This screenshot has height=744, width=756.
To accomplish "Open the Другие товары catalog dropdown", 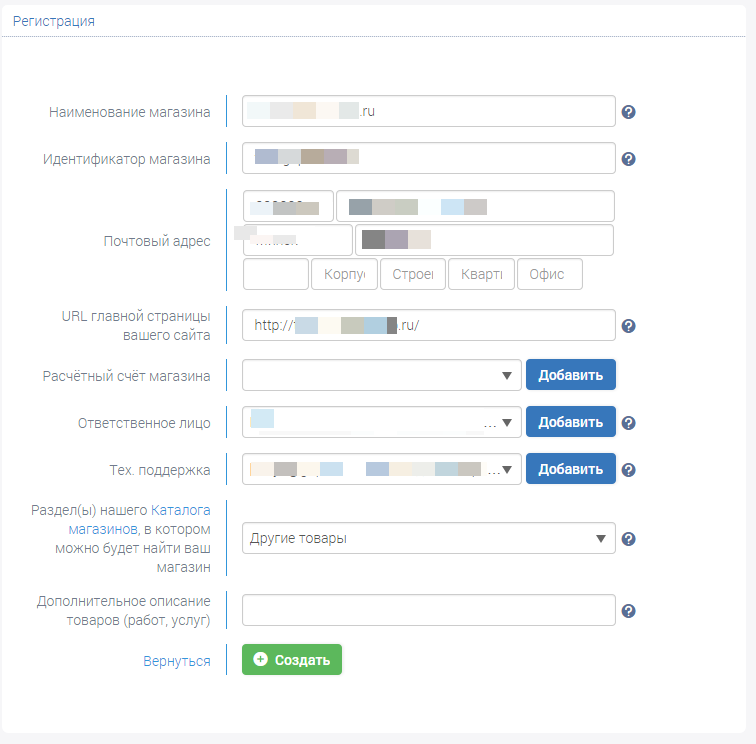I will (x=429, y=538).
